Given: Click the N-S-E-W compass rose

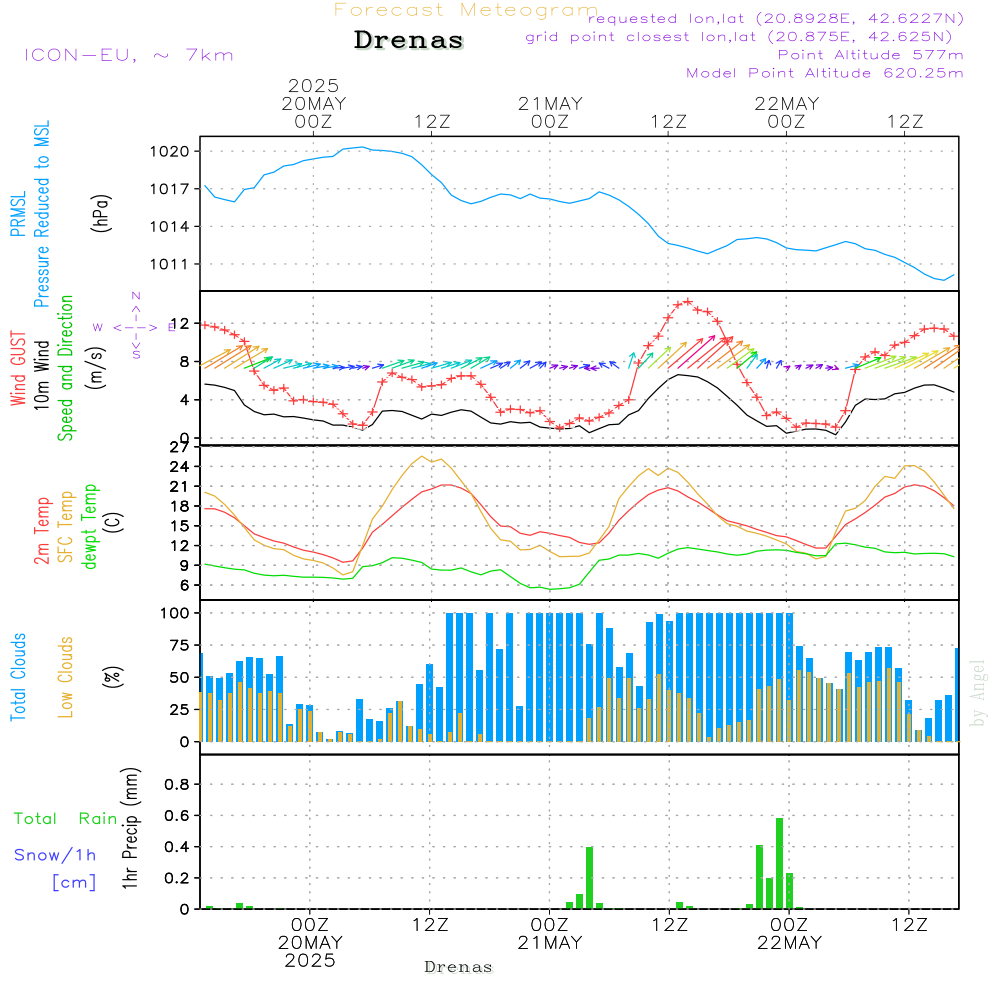Looking at the screenshot, I should tap(136, 327).
